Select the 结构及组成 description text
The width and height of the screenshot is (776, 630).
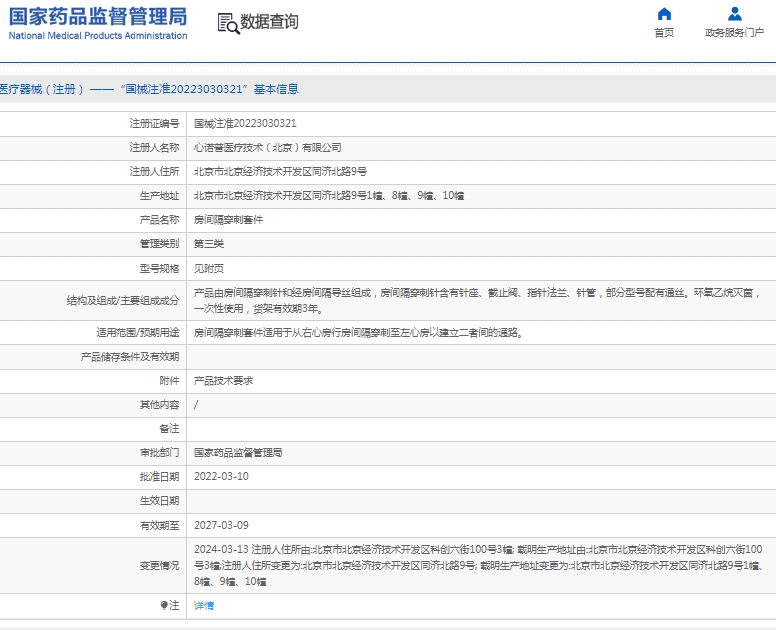click(x=477, y=300)
